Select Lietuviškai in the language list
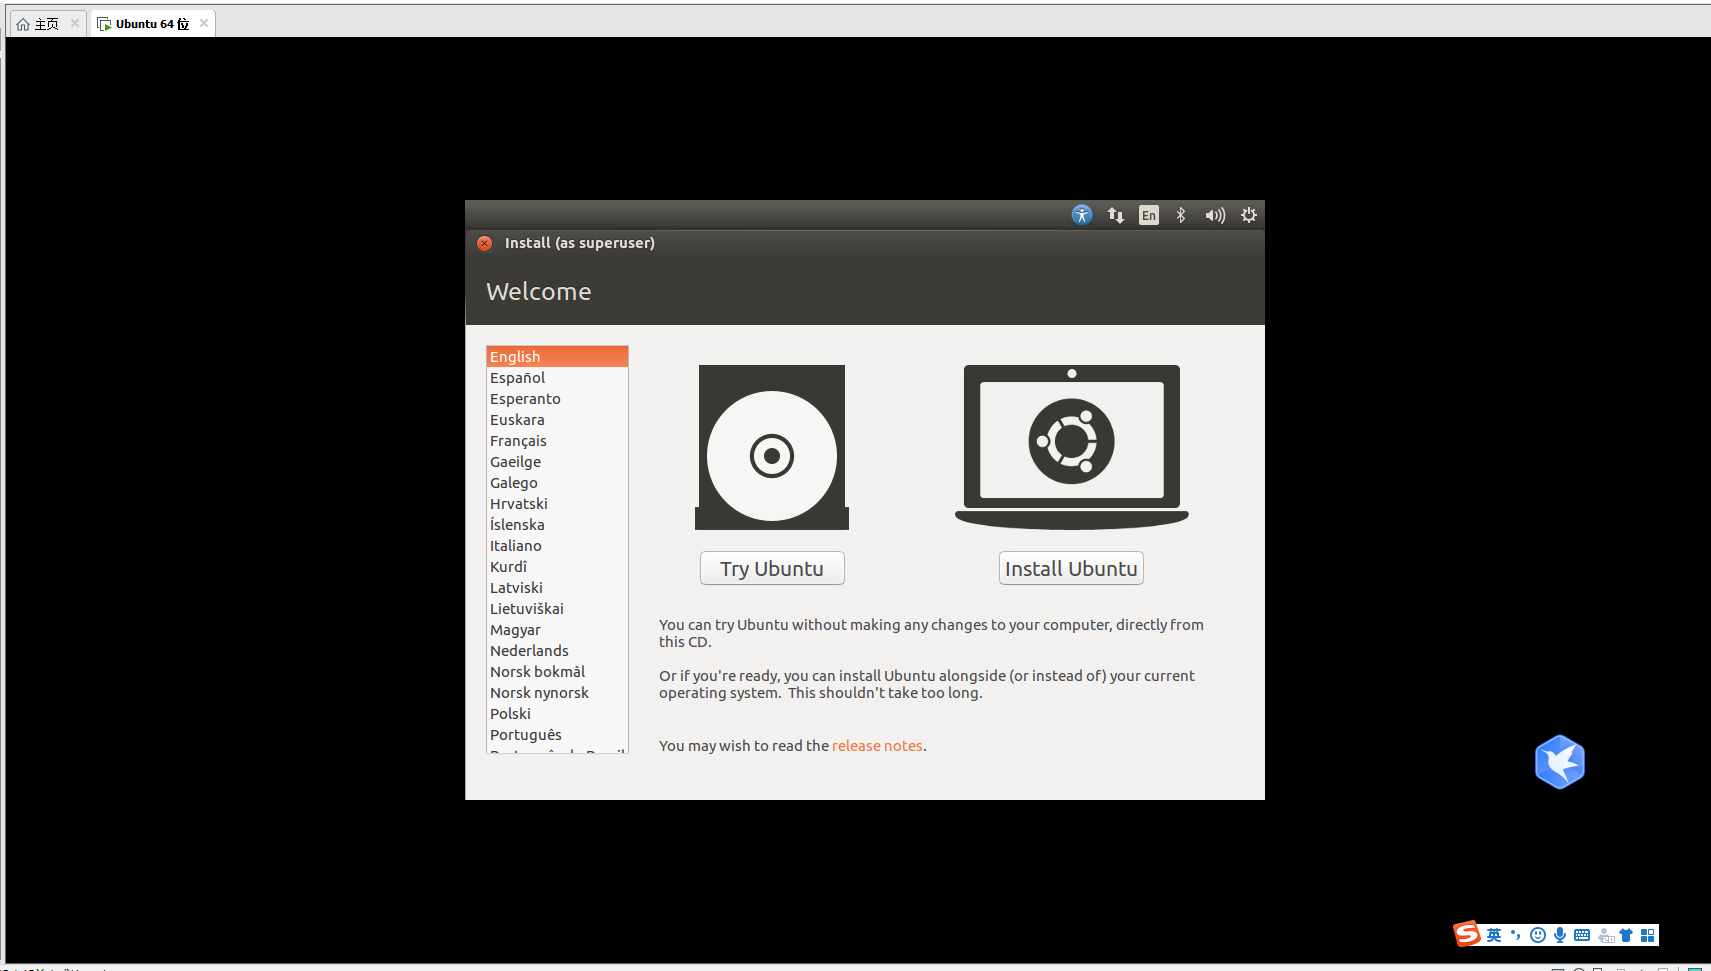The image size is (1711, 971). tap(557, 609)
